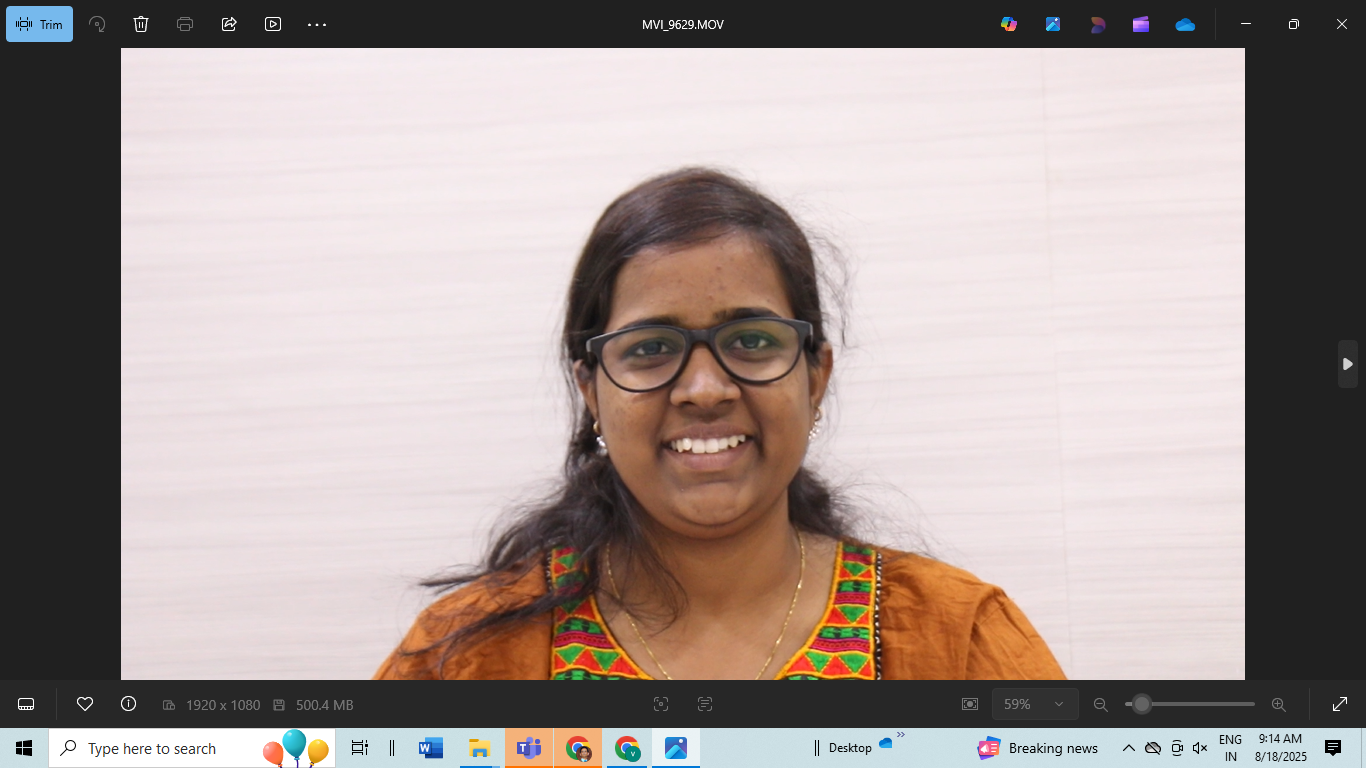
Task: Toggle favorite with the heart icon
Action: (x=85, y=704)
